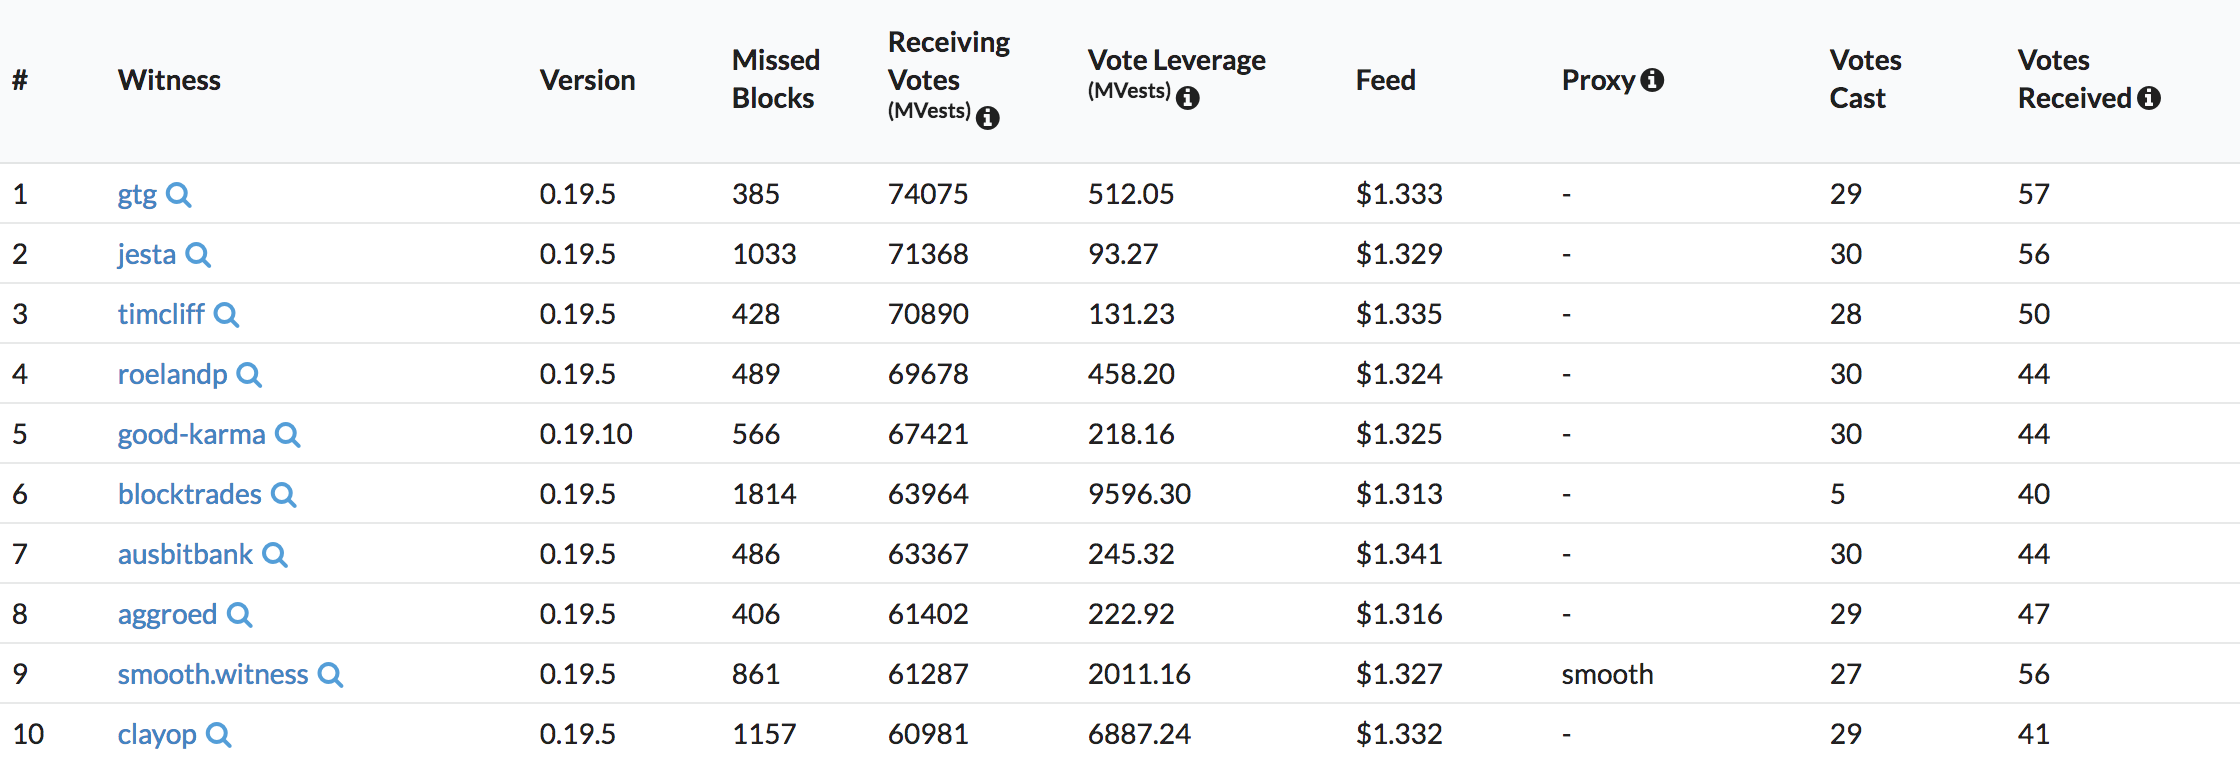Show the Receiving Votes info icon
This screenshot has height=762, width=2240.
988,118
